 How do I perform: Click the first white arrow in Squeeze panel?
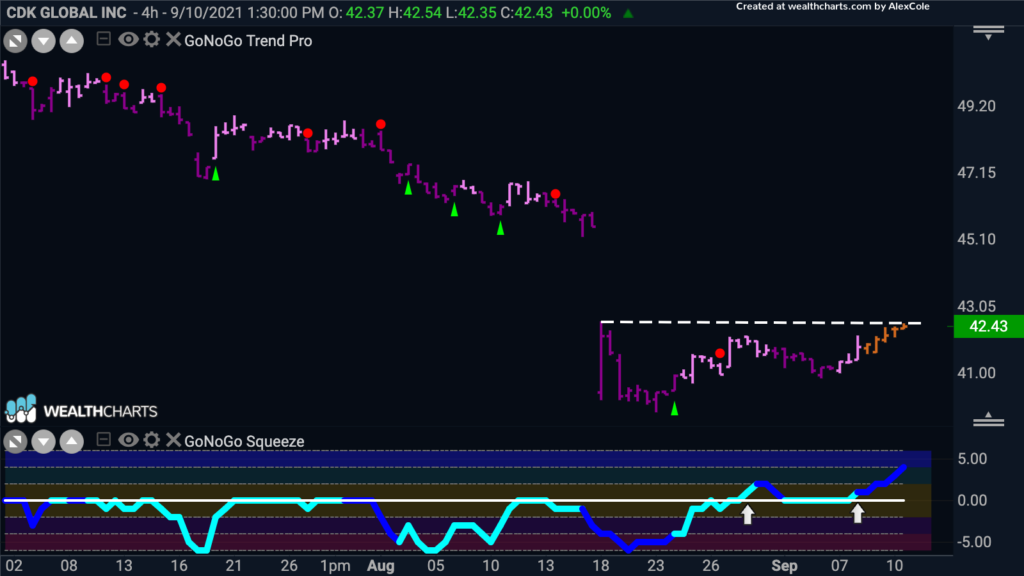click(x=748, y=514)
